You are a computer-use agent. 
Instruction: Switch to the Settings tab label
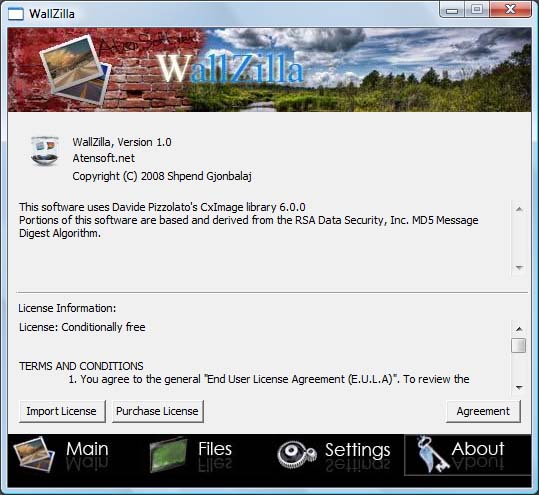coord(358,450)
